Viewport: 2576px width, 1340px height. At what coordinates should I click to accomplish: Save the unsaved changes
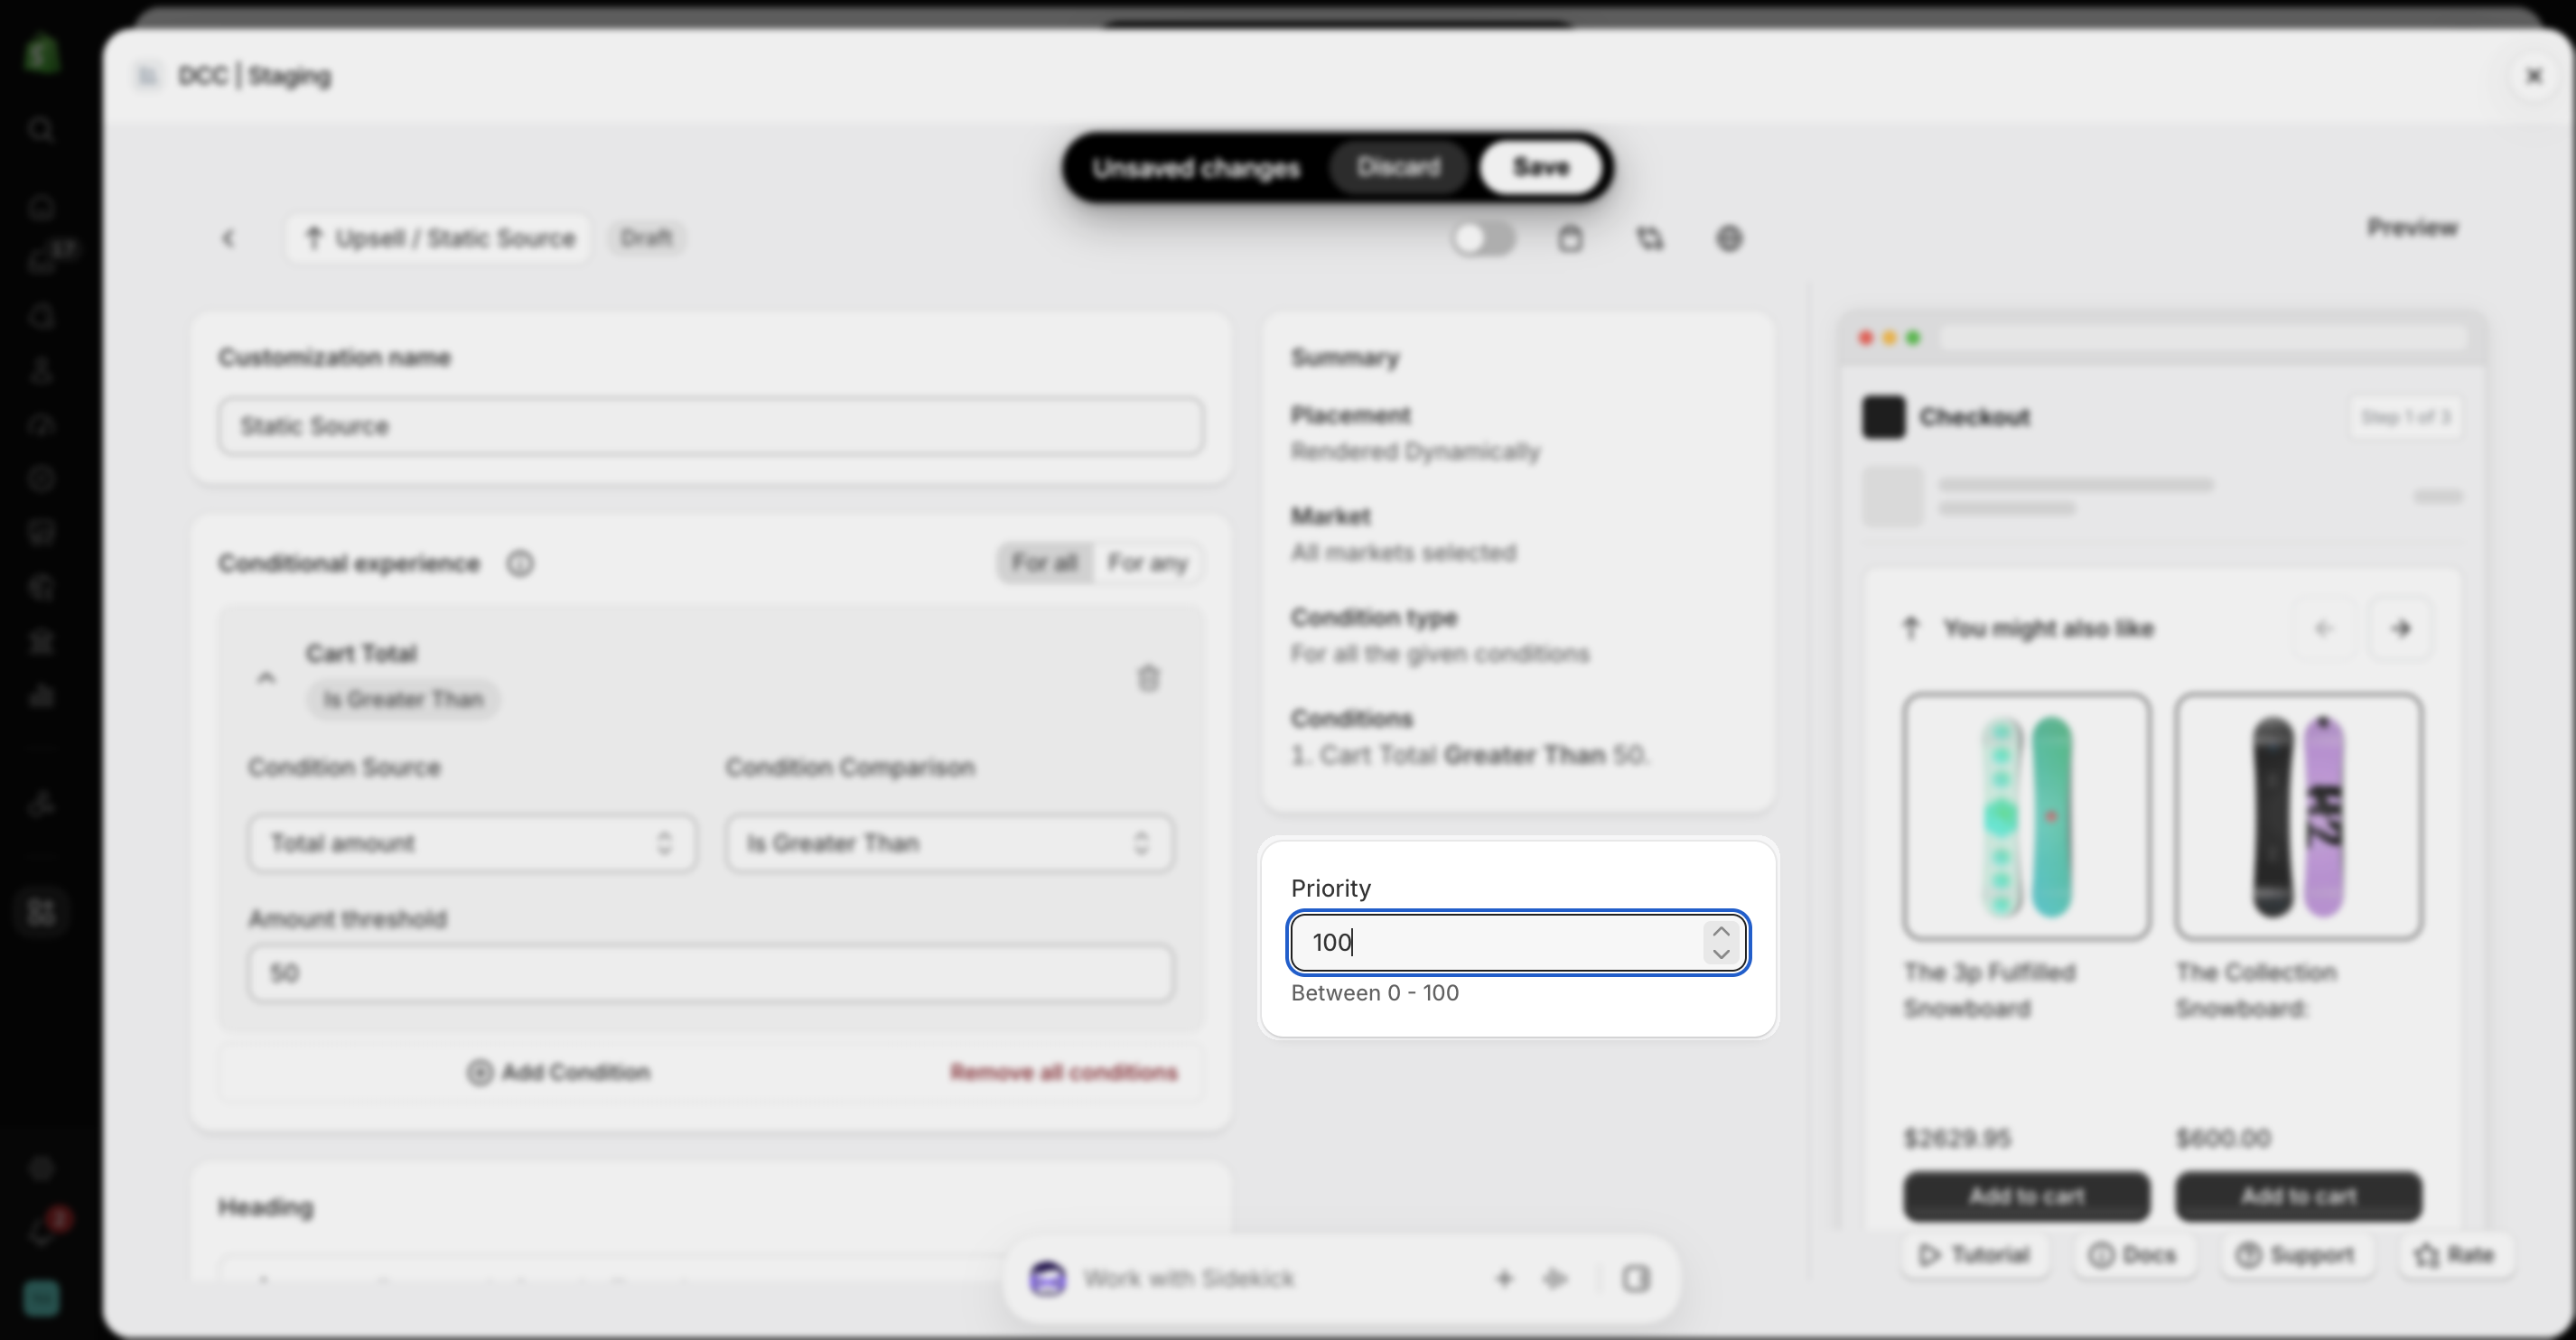[1541, 167]
